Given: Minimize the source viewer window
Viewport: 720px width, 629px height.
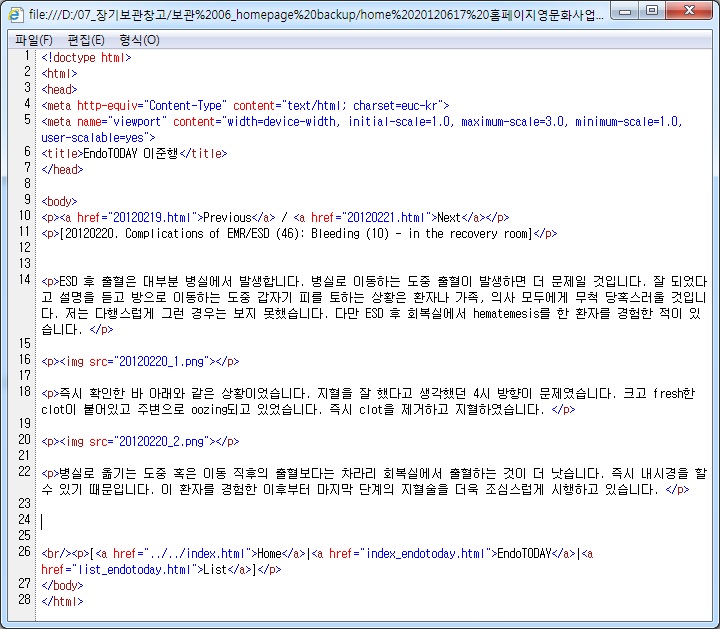Looking at the screenshot, I should [625, 11].
